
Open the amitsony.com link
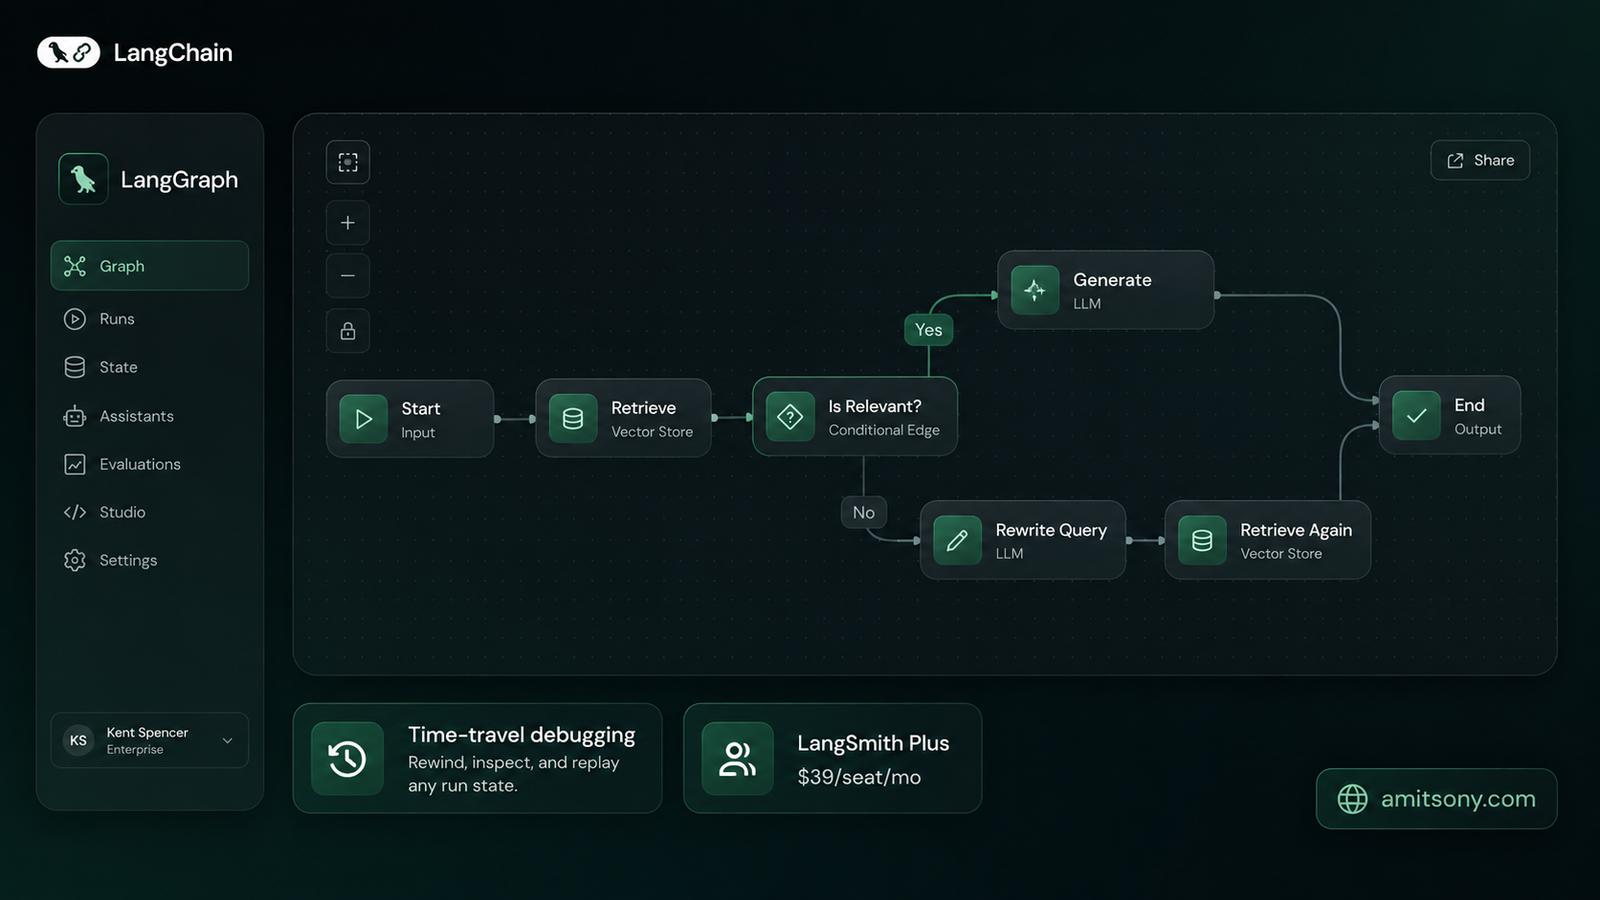point(1436,799)
